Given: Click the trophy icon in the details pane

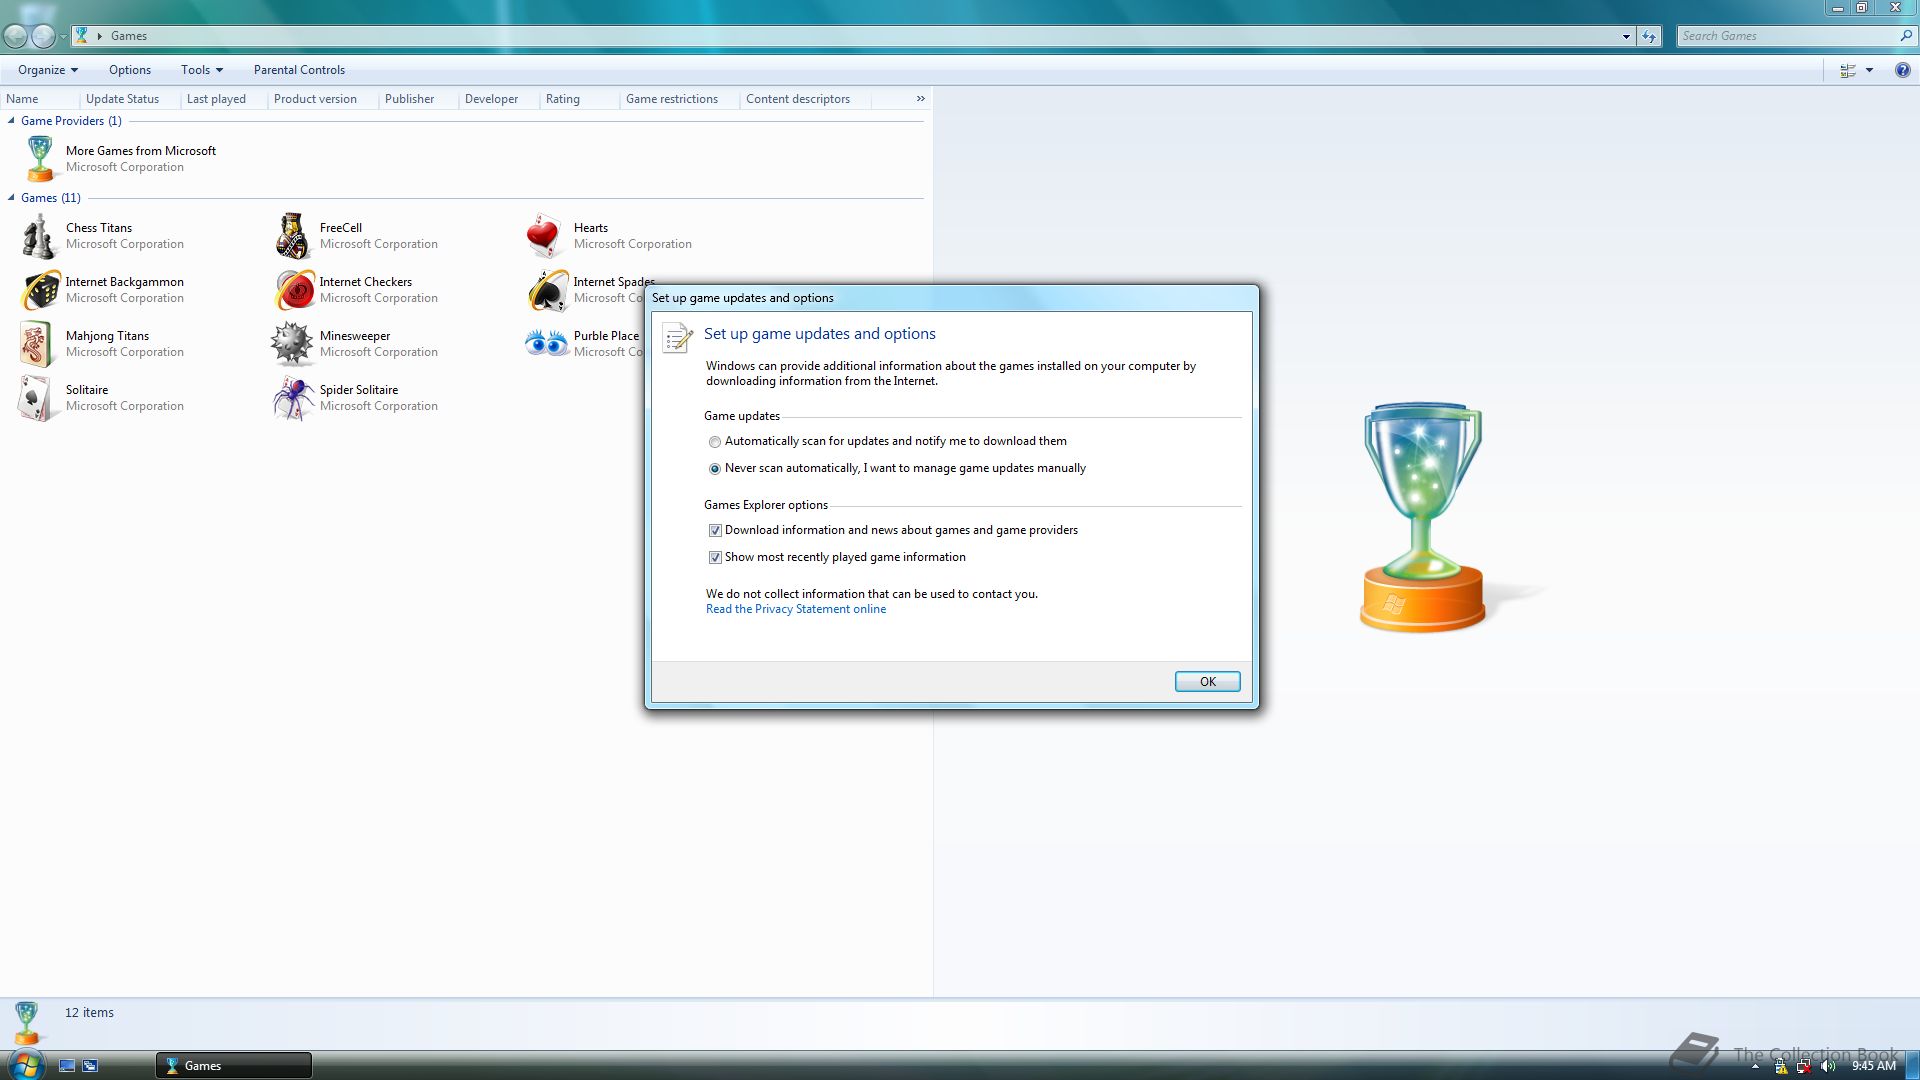Looking at the screenshot, I should [27, 1023].
